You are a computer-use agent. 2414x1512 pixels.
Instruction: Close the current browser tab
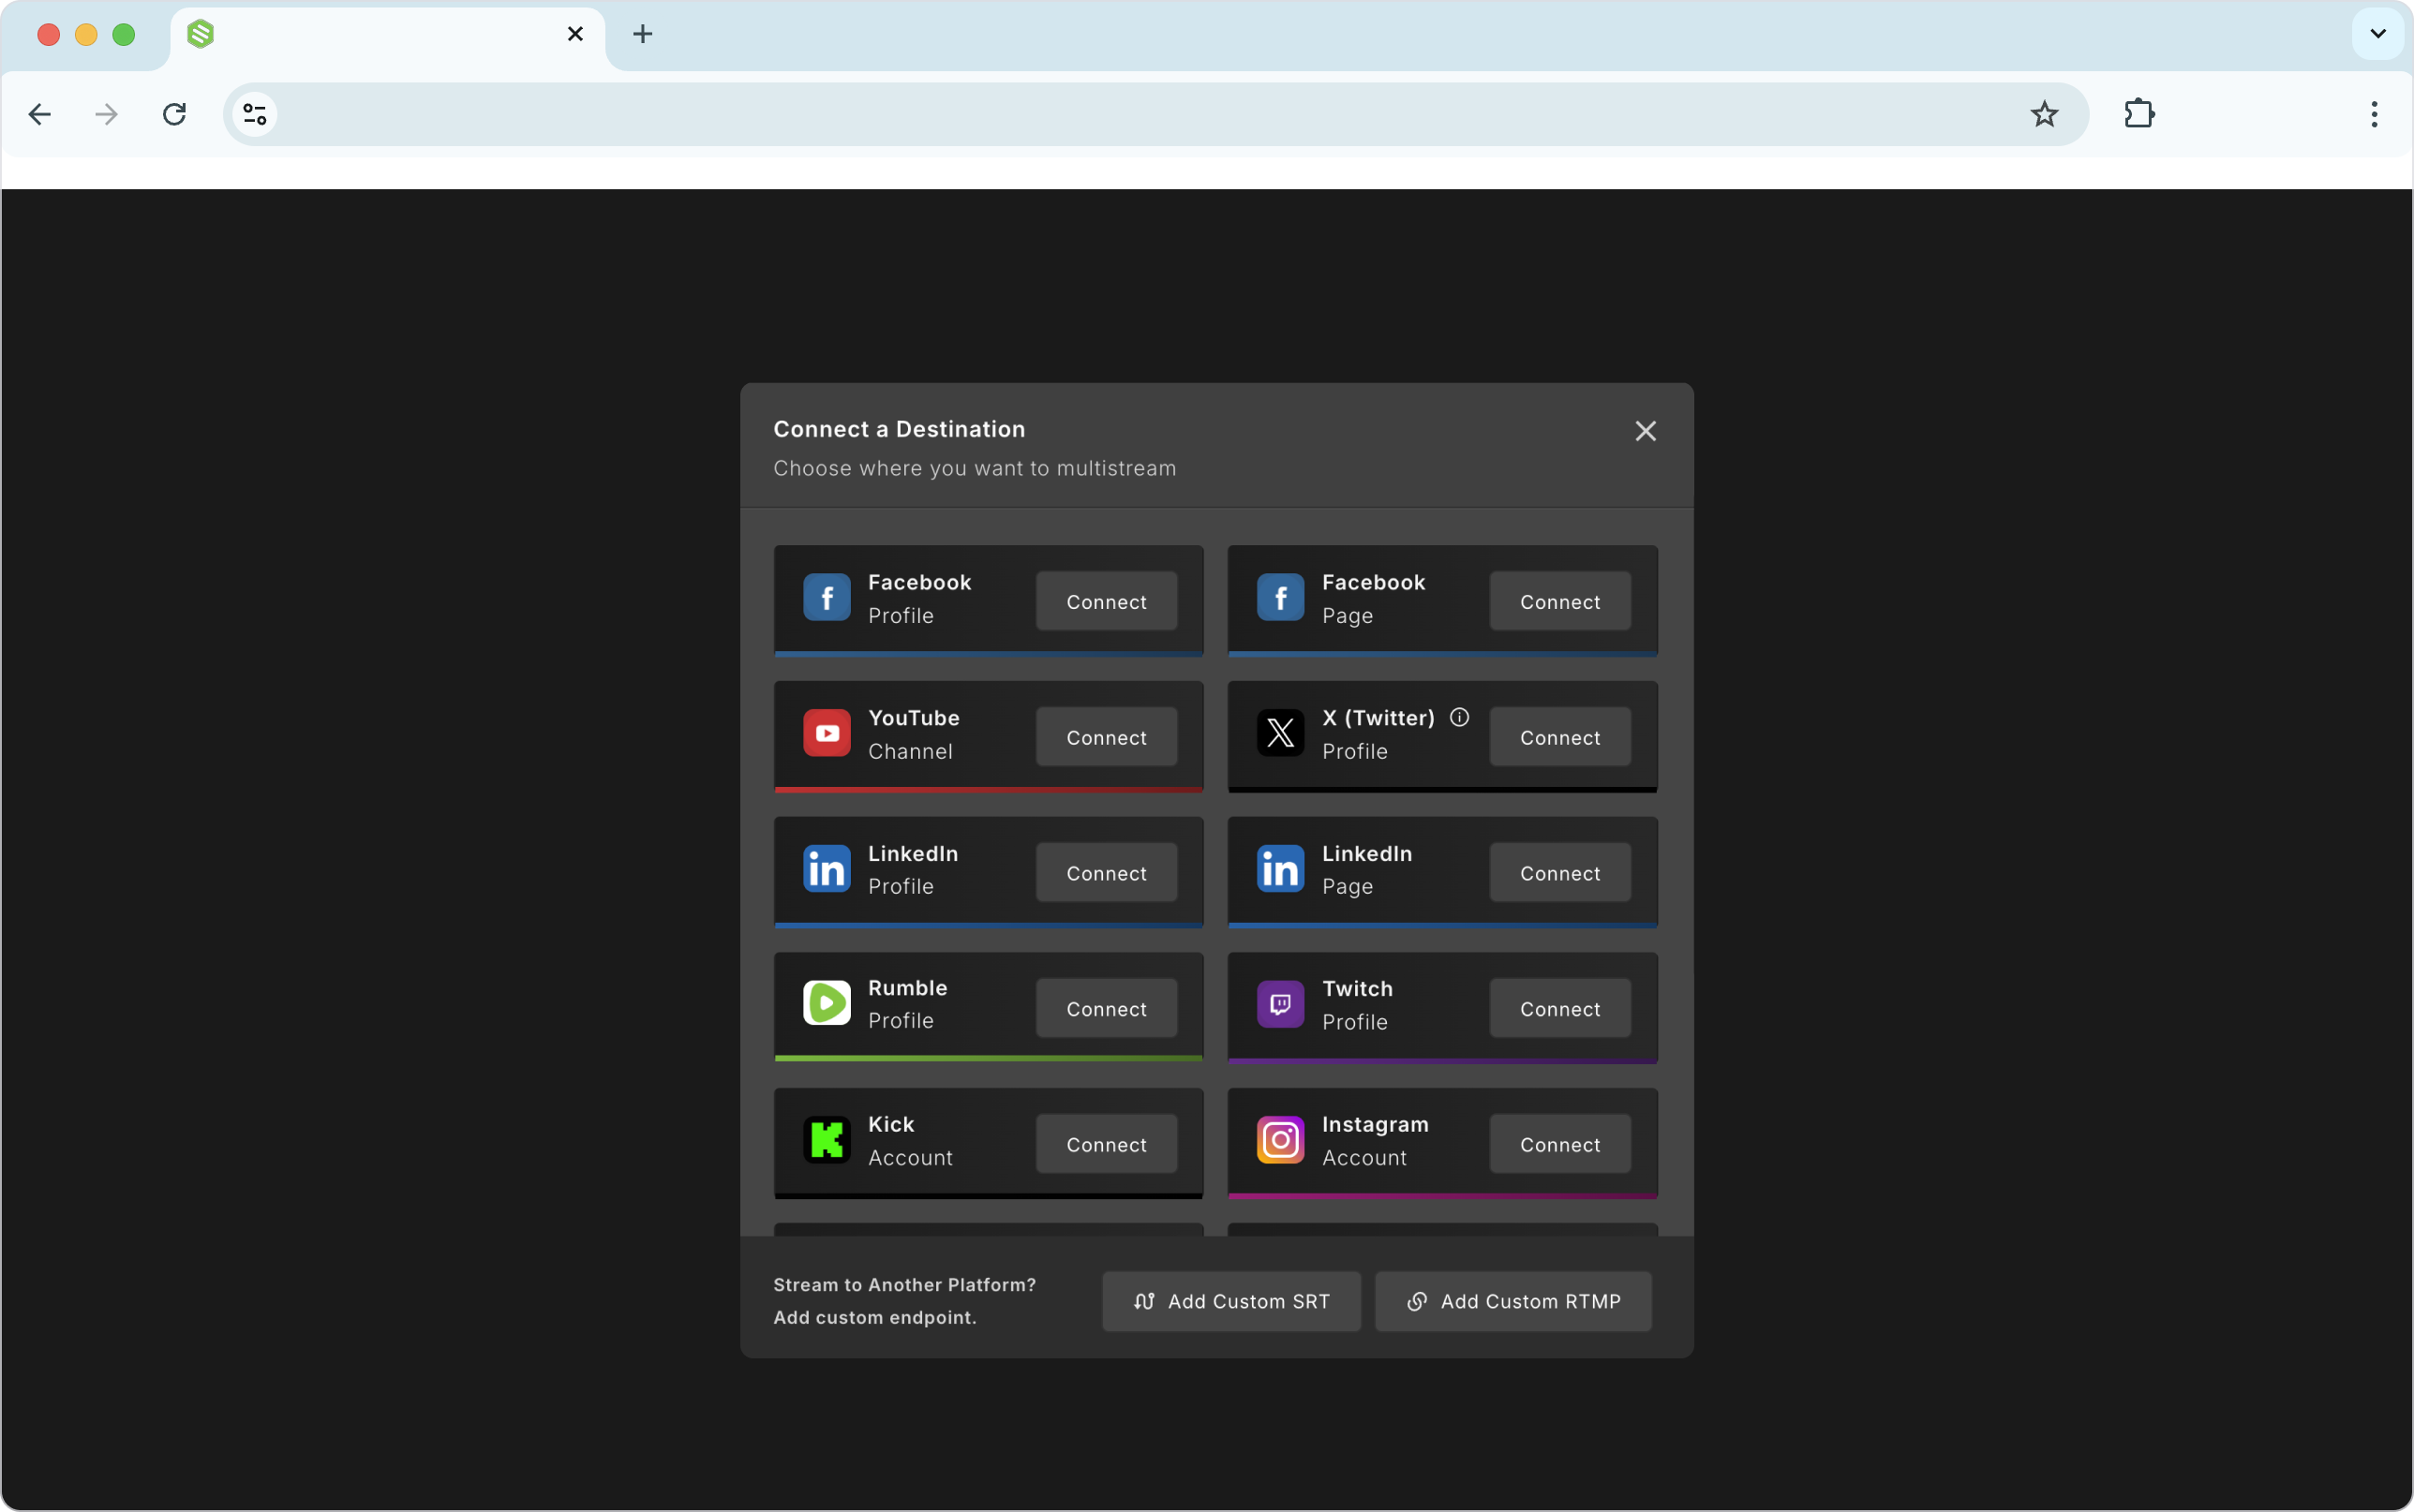point(575,34)
